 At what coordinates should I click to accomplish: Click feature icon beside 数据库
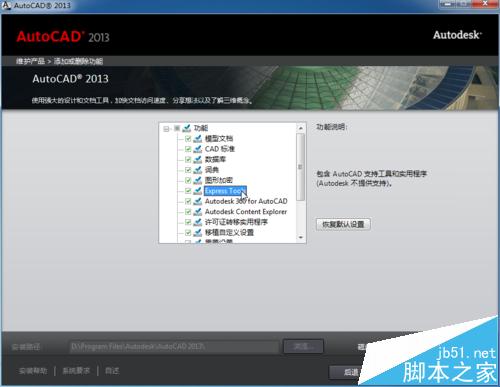coord(198,159)
